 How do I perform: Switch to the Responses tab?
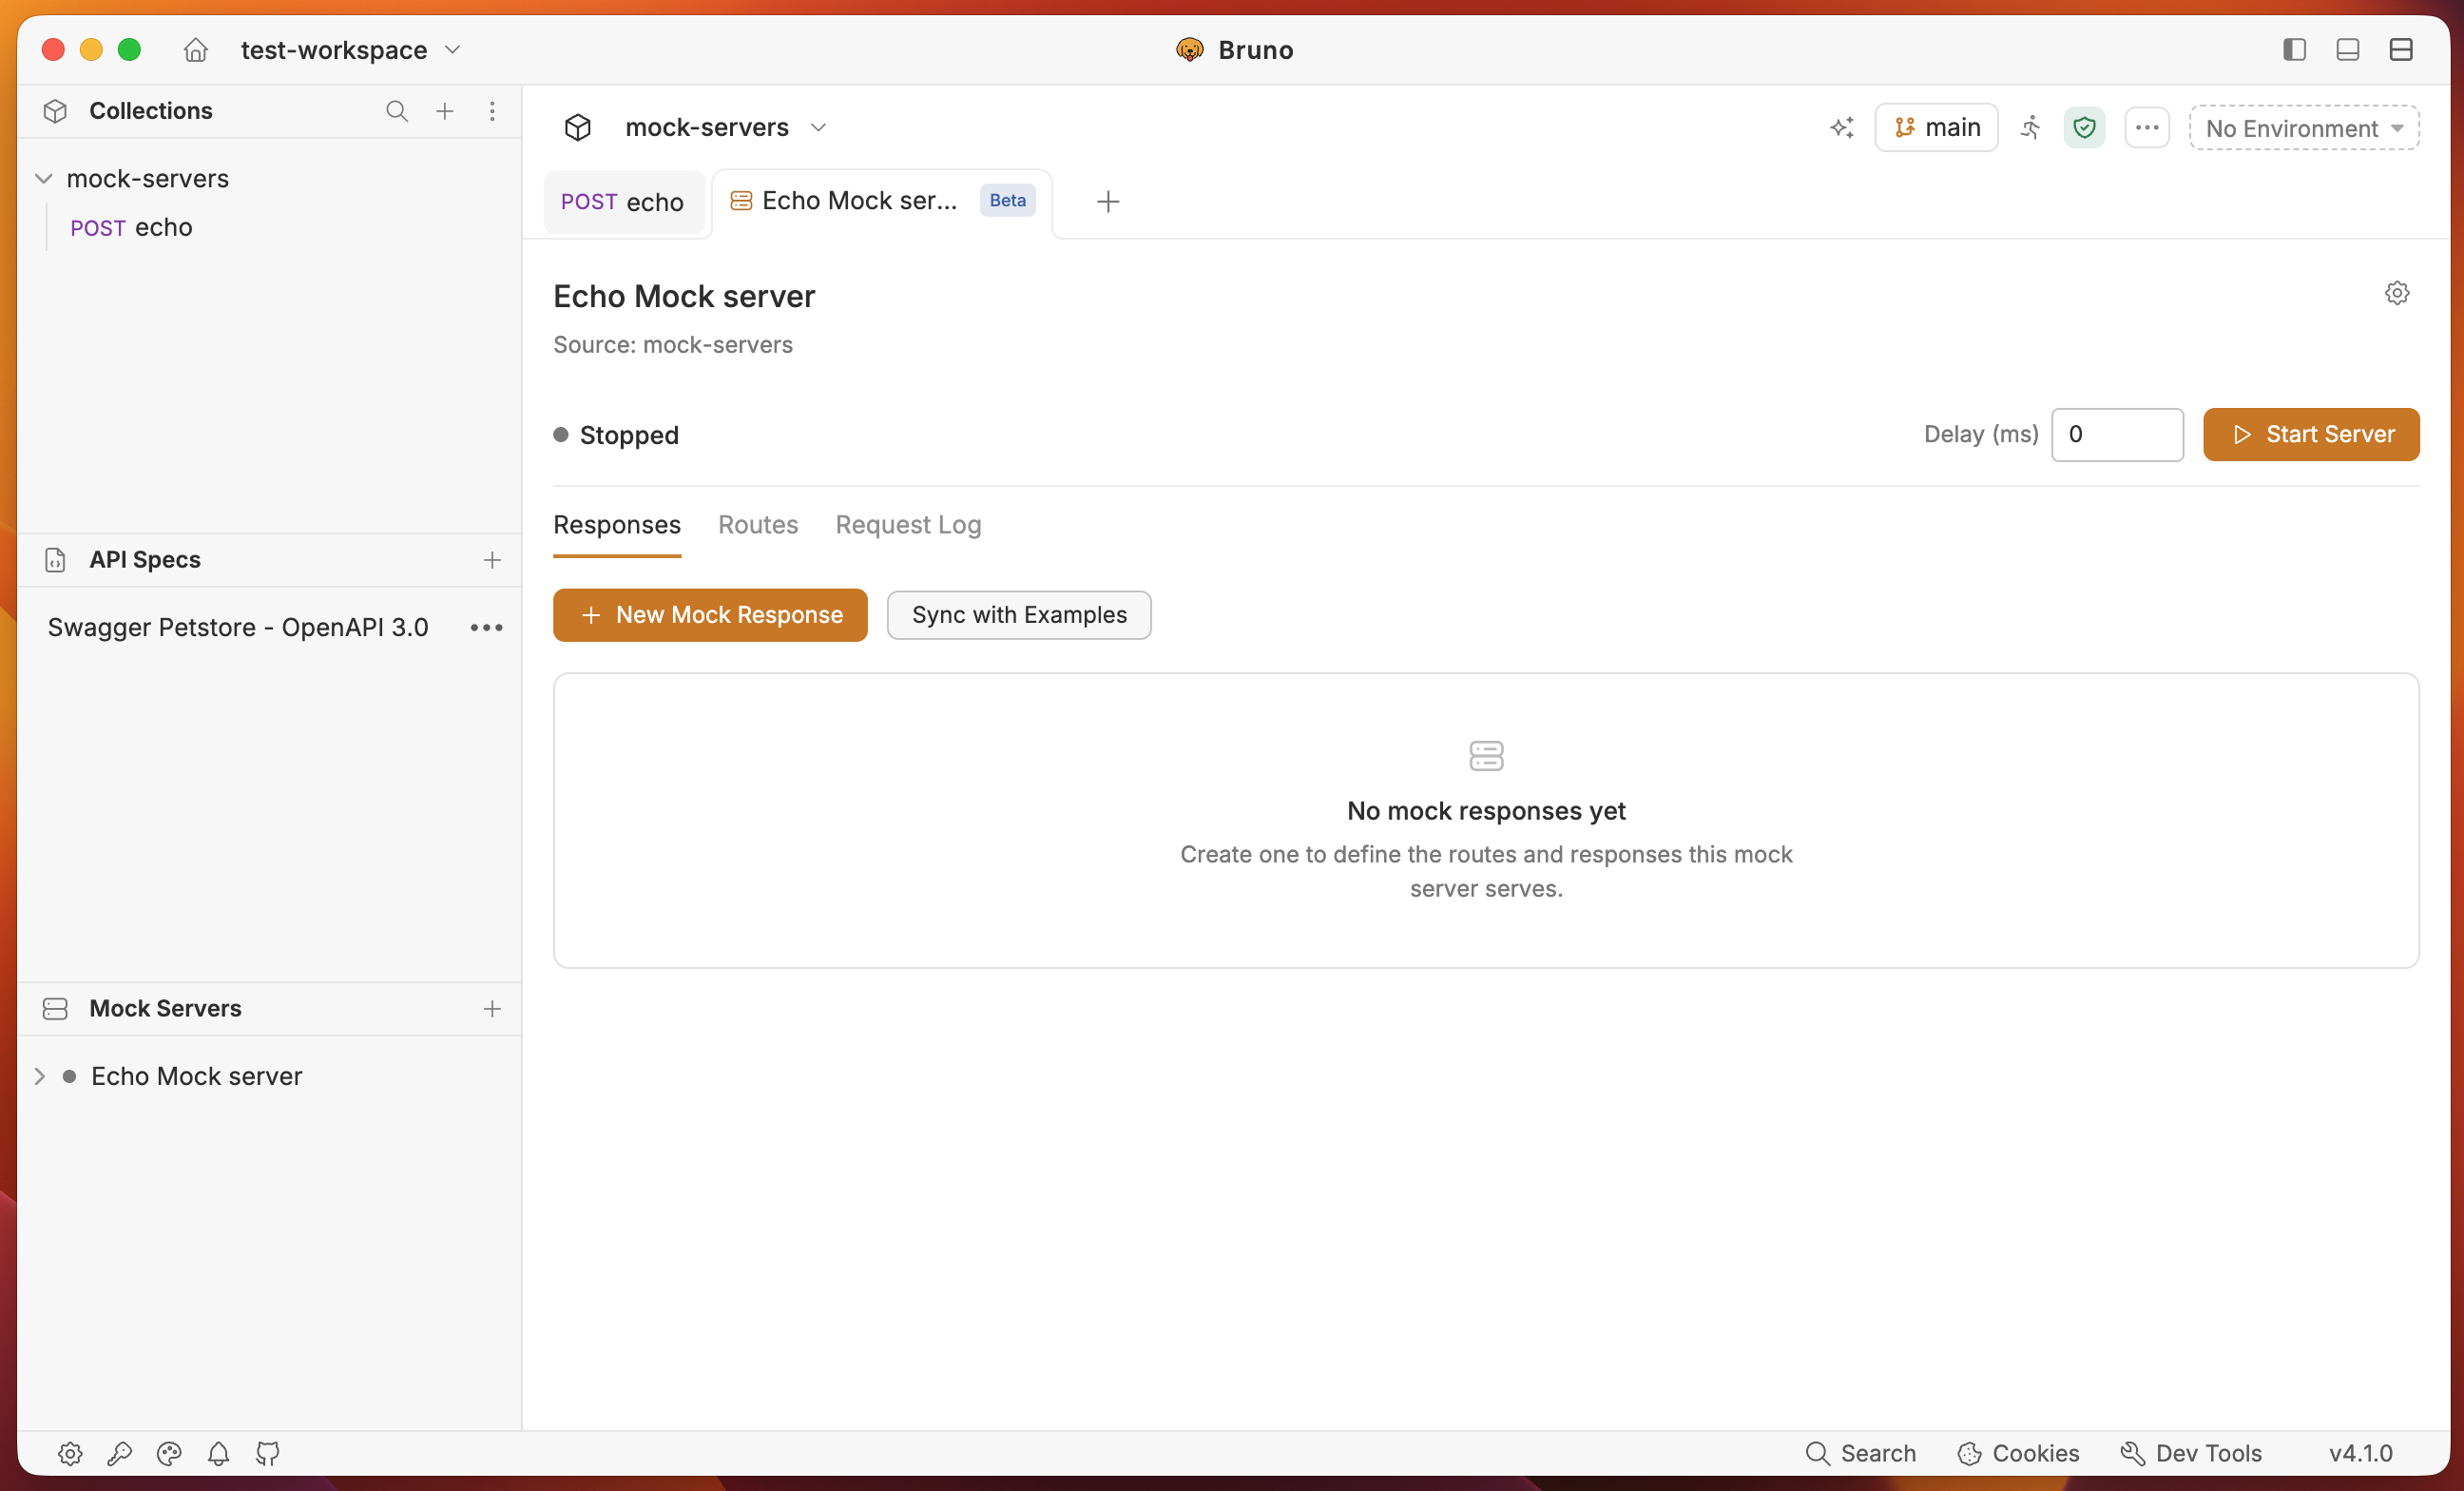[x=617, y=525]
